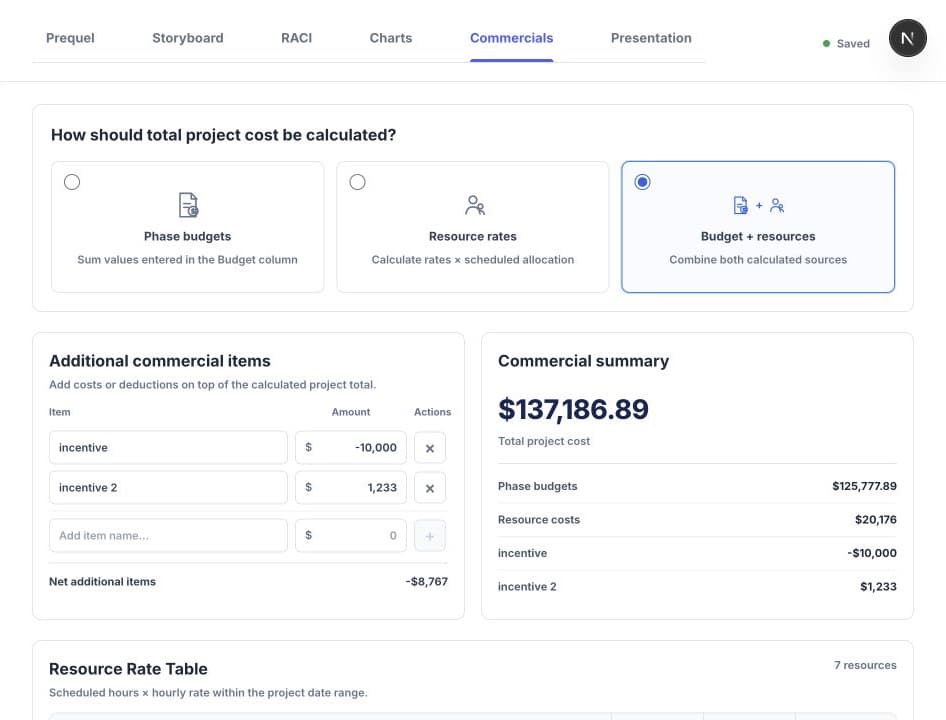Click 'Sum values entered in the Budget column'
This screenshot has width=946, height=720.
(187, 260)
